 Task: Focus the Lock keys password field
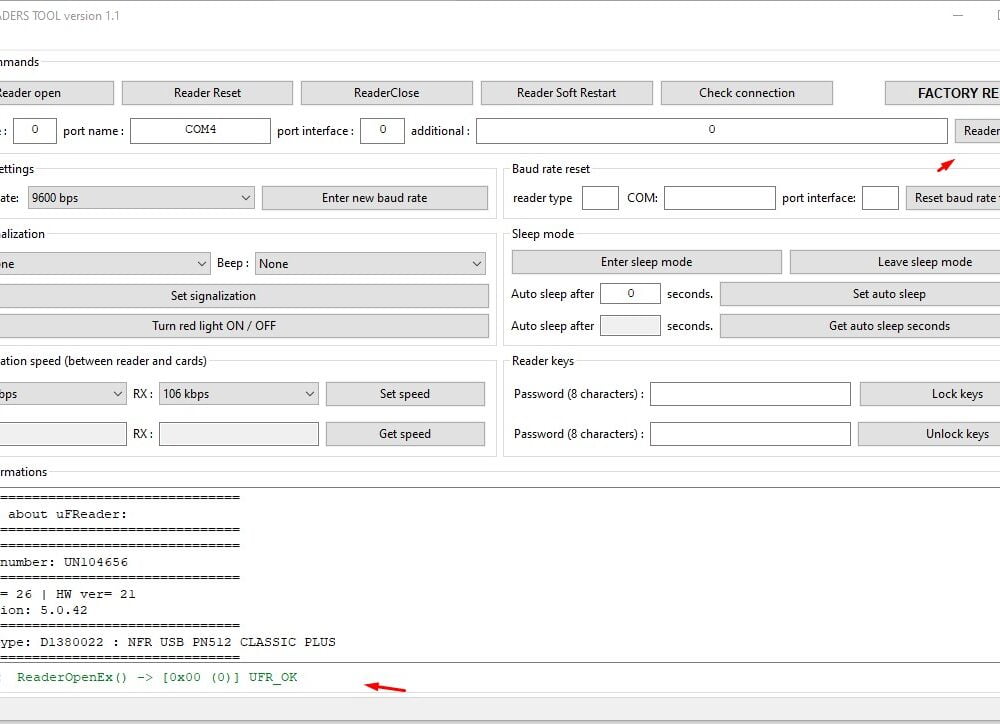750,394
